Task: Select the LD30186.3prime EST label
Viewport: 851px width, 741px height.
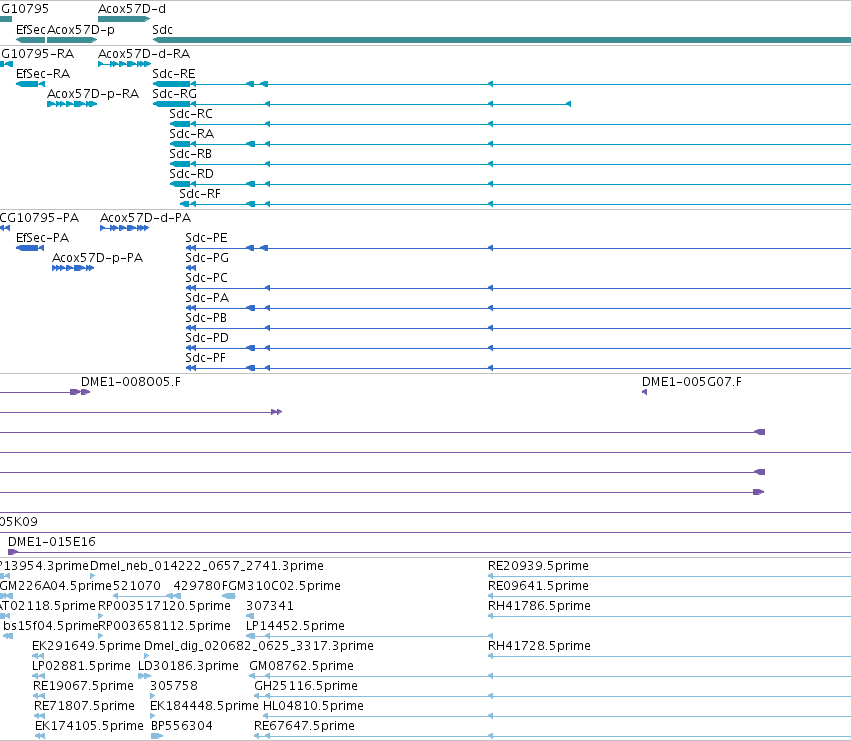Action: [x=188, y=666]
